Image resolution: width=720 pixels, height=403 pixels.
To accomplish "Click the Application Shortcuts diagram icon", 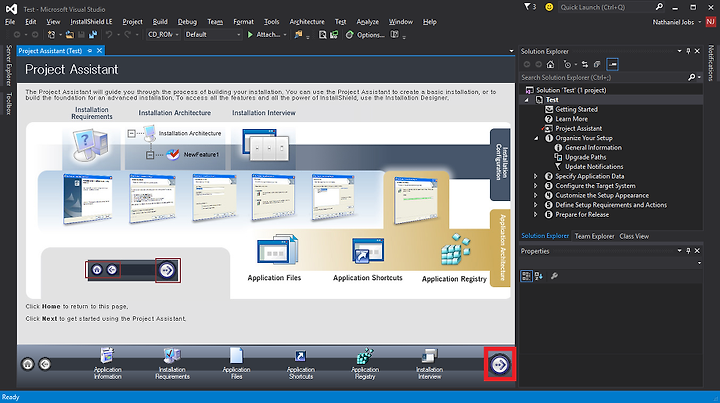I will 368,251.
